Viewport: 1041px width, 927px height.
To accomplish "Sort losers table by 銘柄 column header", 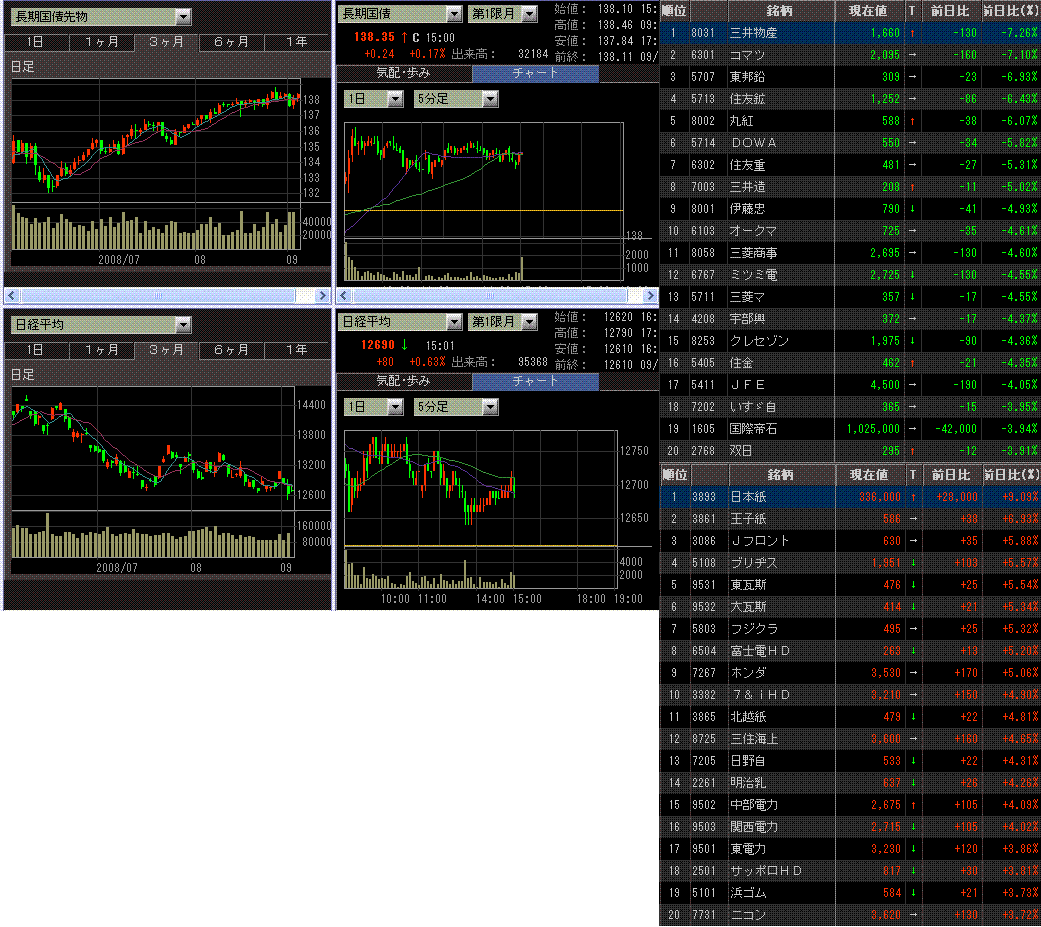I will pos(781,11).
